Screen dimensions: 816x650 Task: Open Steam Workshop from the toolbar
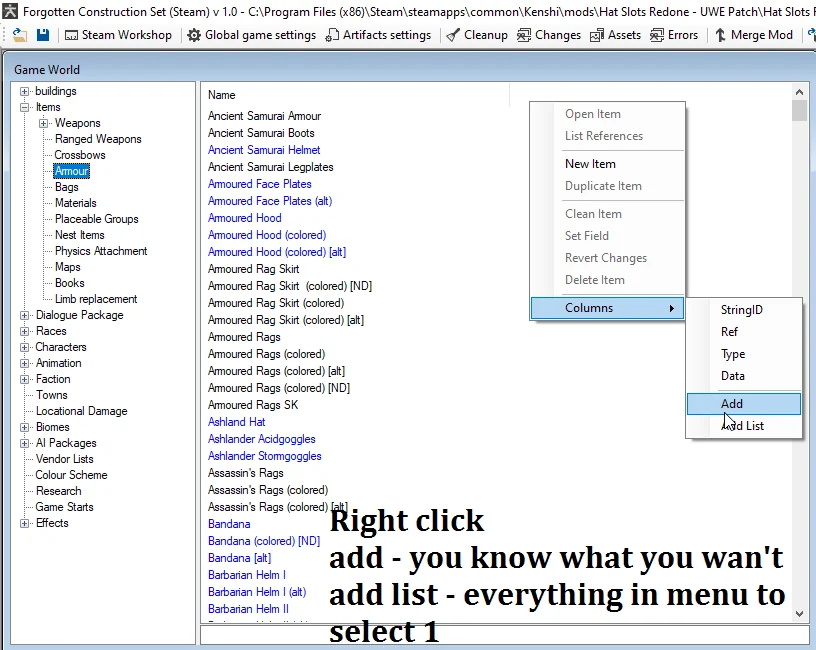coord(118,35)
